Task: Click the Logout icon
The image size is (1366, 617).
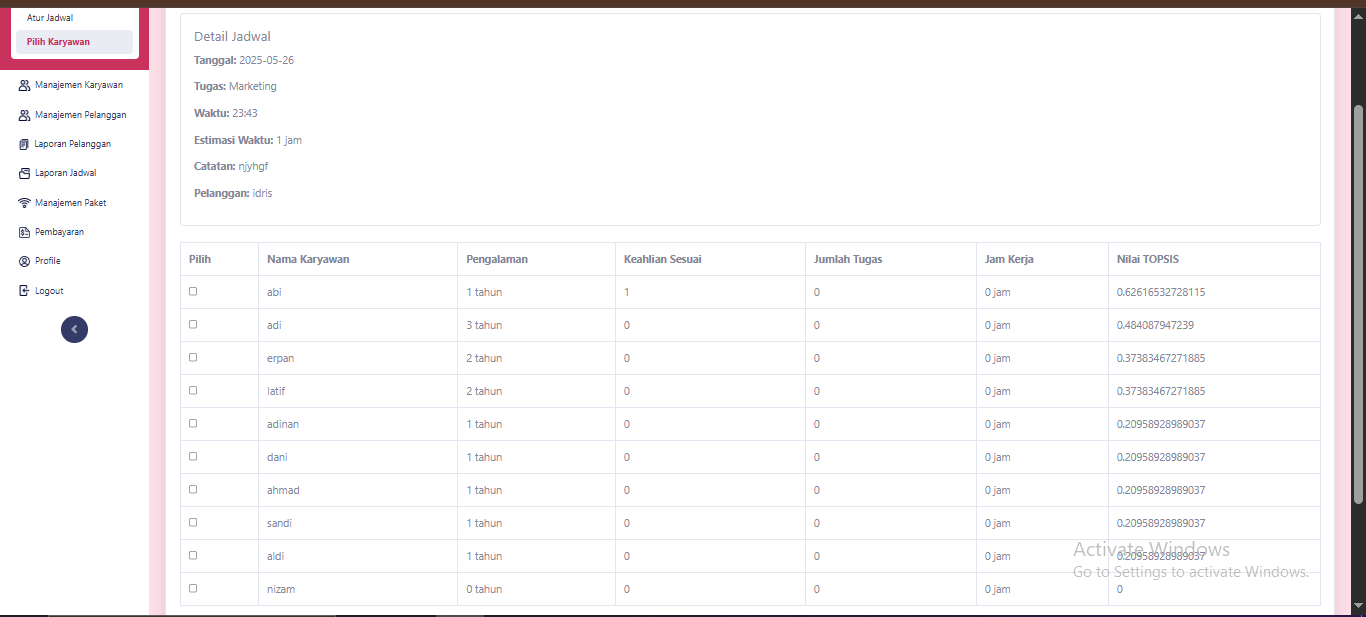Action: click(24, 291)
